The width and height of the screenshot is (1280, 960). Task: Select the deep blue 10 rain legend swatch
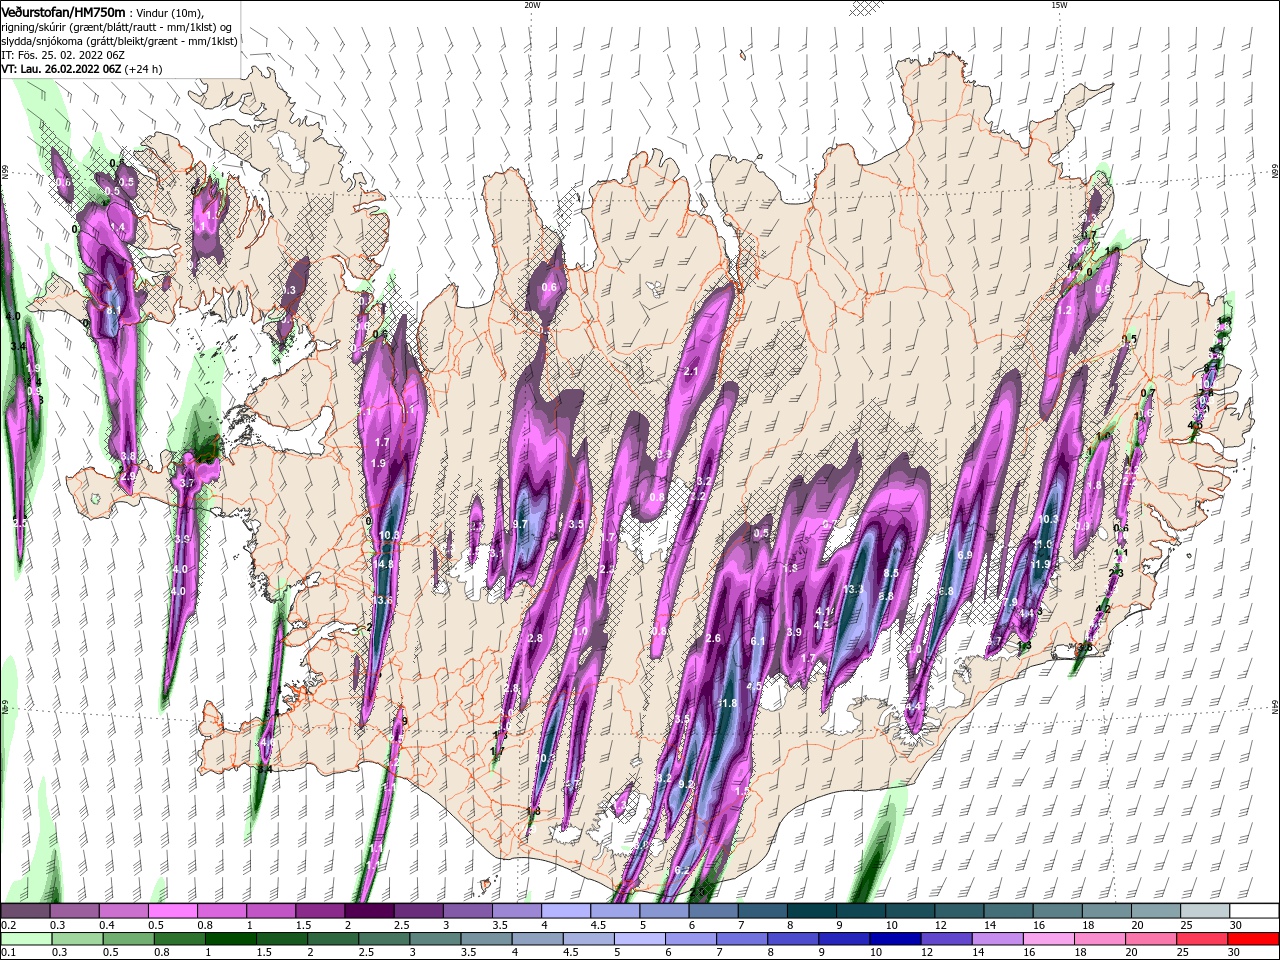tap(894, 939)
